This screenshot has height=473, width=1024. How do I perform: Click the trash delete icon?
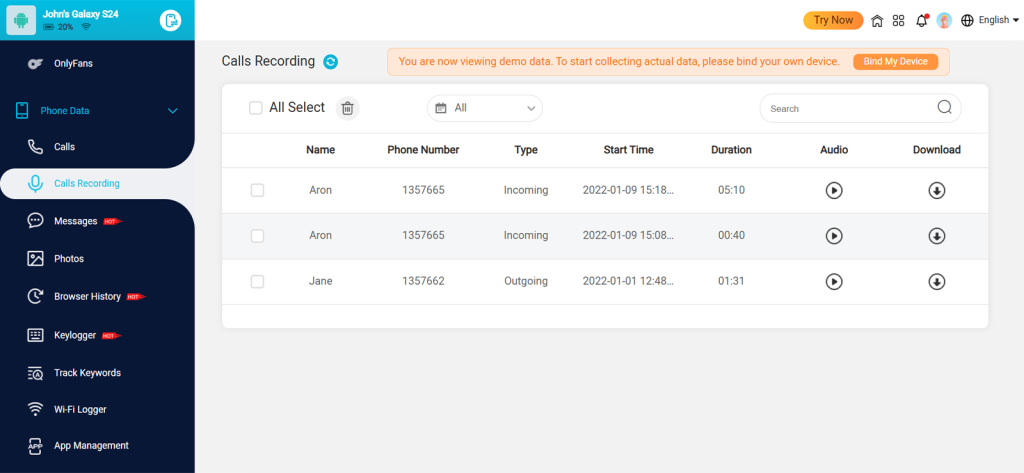(x=347, y=108)
